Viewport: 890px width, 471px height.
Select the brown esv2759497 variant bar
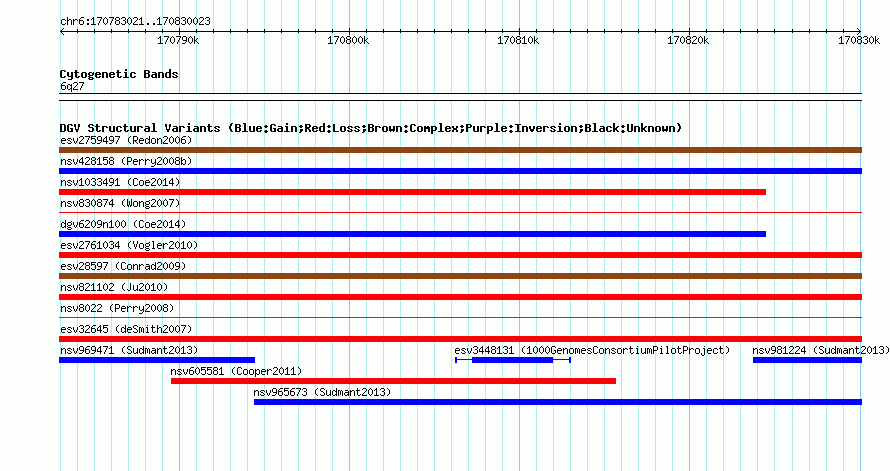[460, 150]
